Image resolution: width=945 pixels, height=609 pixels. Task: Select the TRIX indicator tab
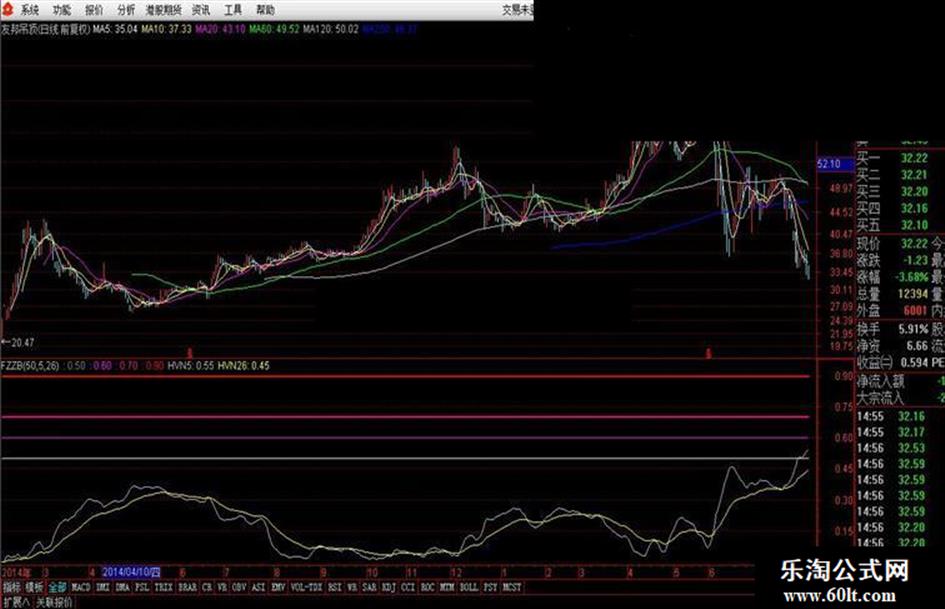click(x=164, y=587)
